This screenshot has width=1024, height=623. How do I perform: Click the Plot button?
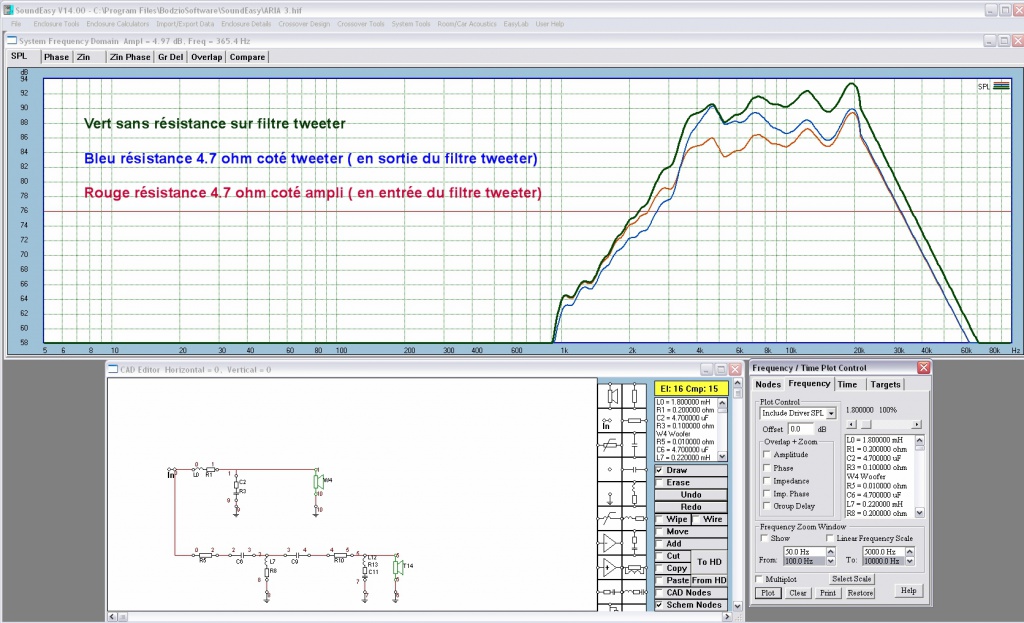click(768, 593)
